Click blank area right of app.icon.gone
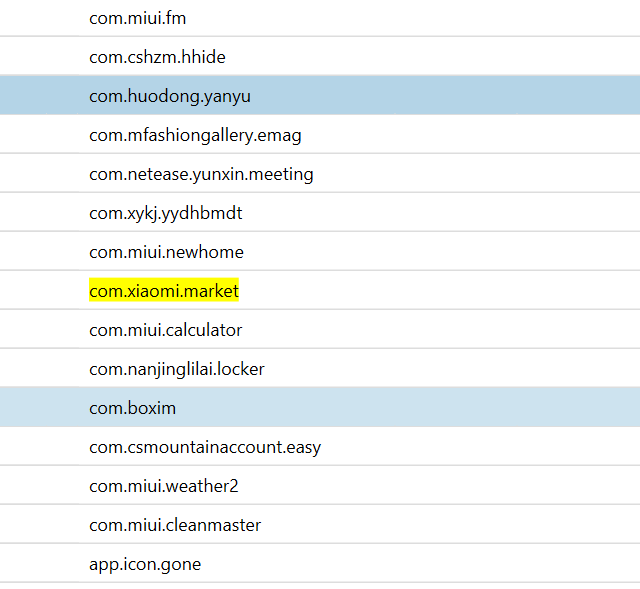 coord(420,565)
